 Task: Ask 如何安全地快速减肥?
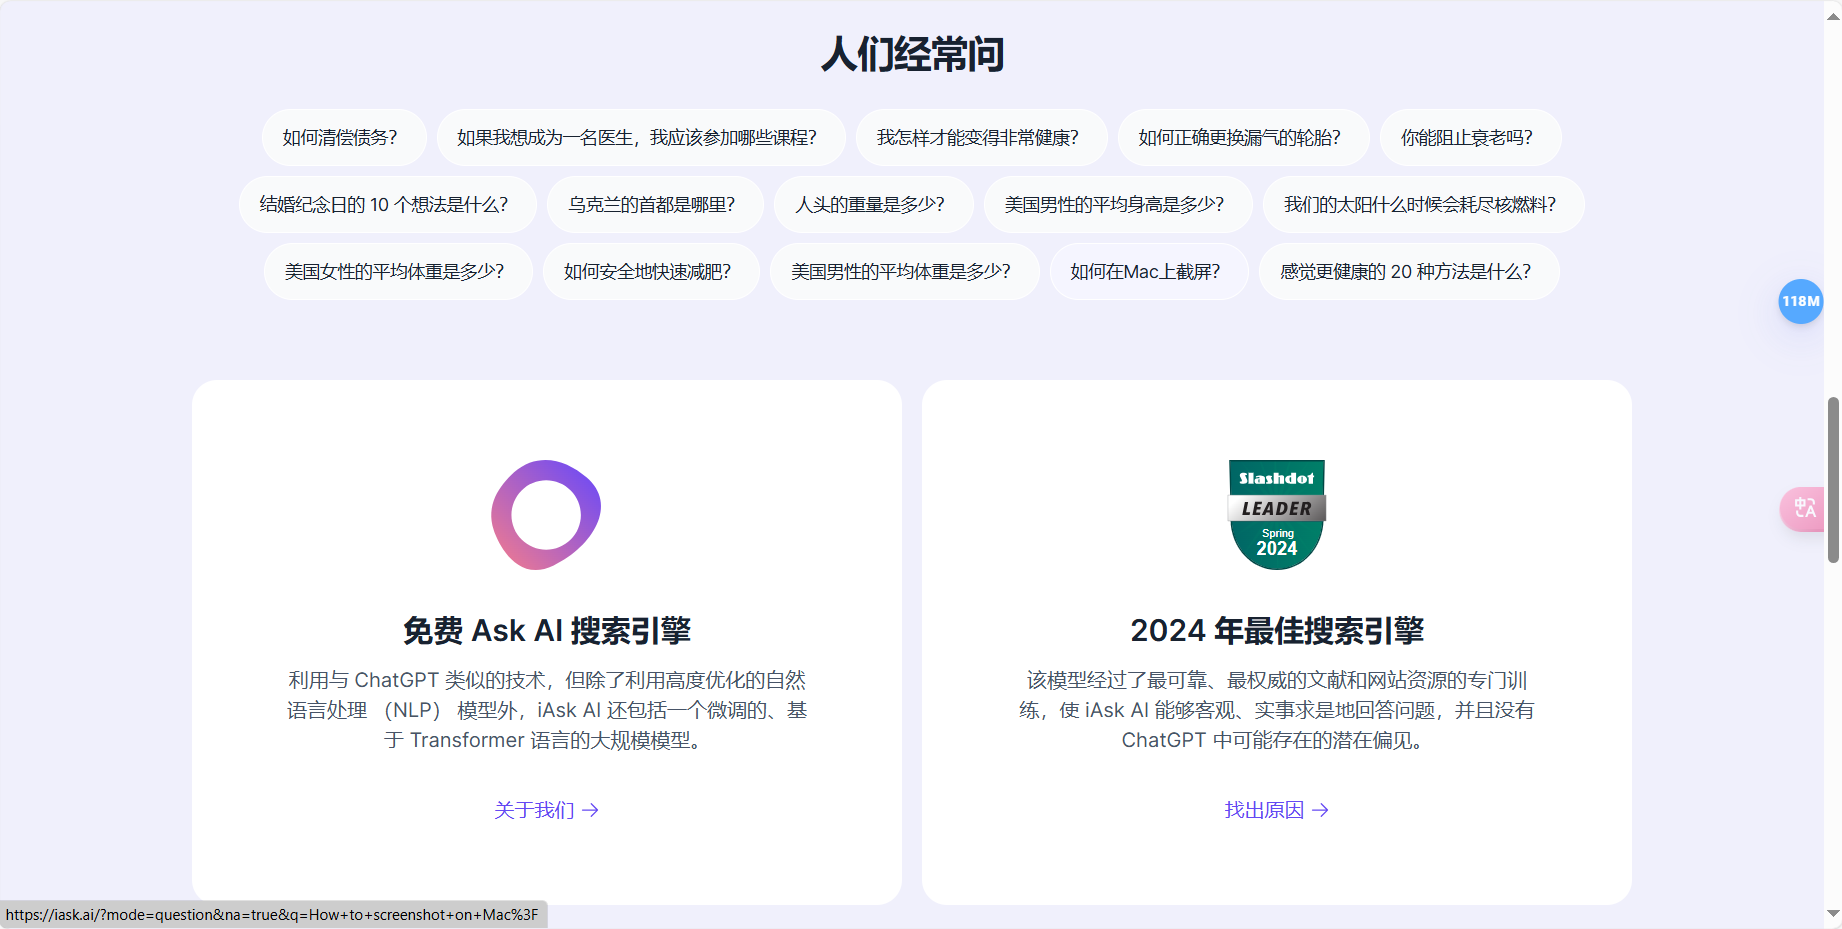650,271
